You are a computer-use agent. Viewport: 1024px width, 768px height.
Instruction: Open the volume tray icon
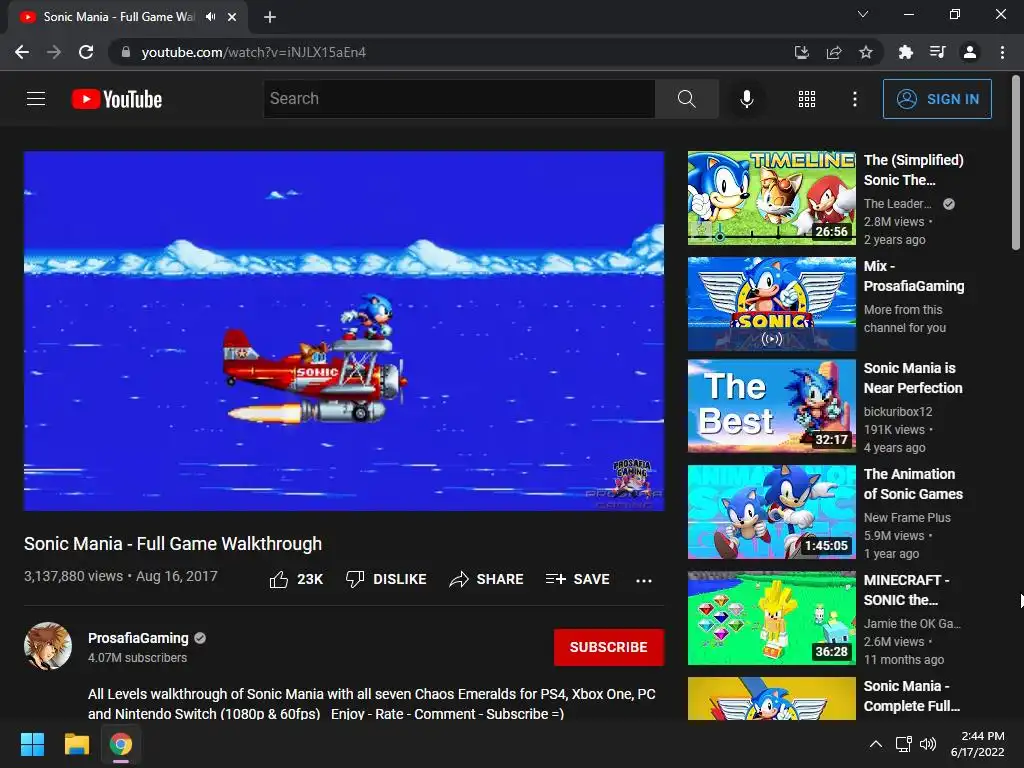tap(927, 744)
